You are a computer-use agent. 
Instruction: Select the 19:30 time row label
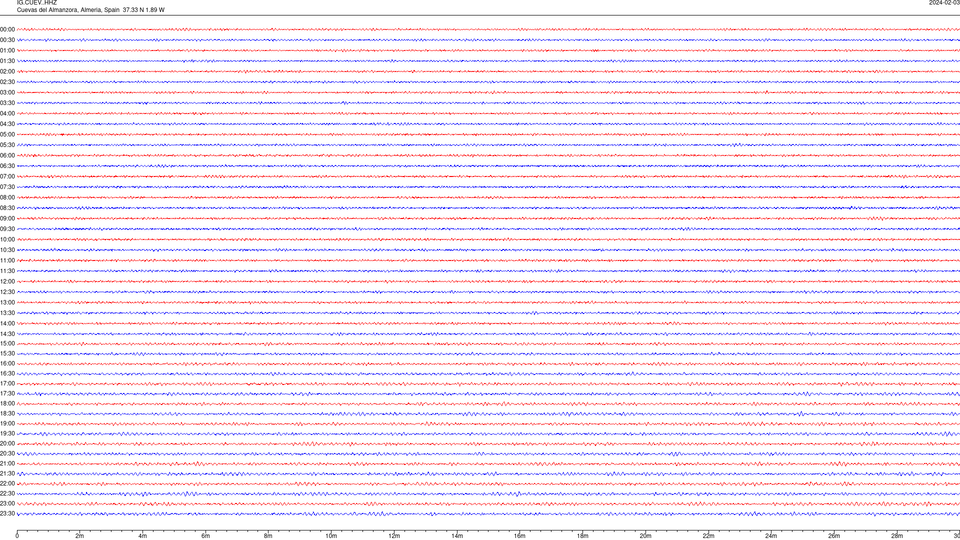7,434
